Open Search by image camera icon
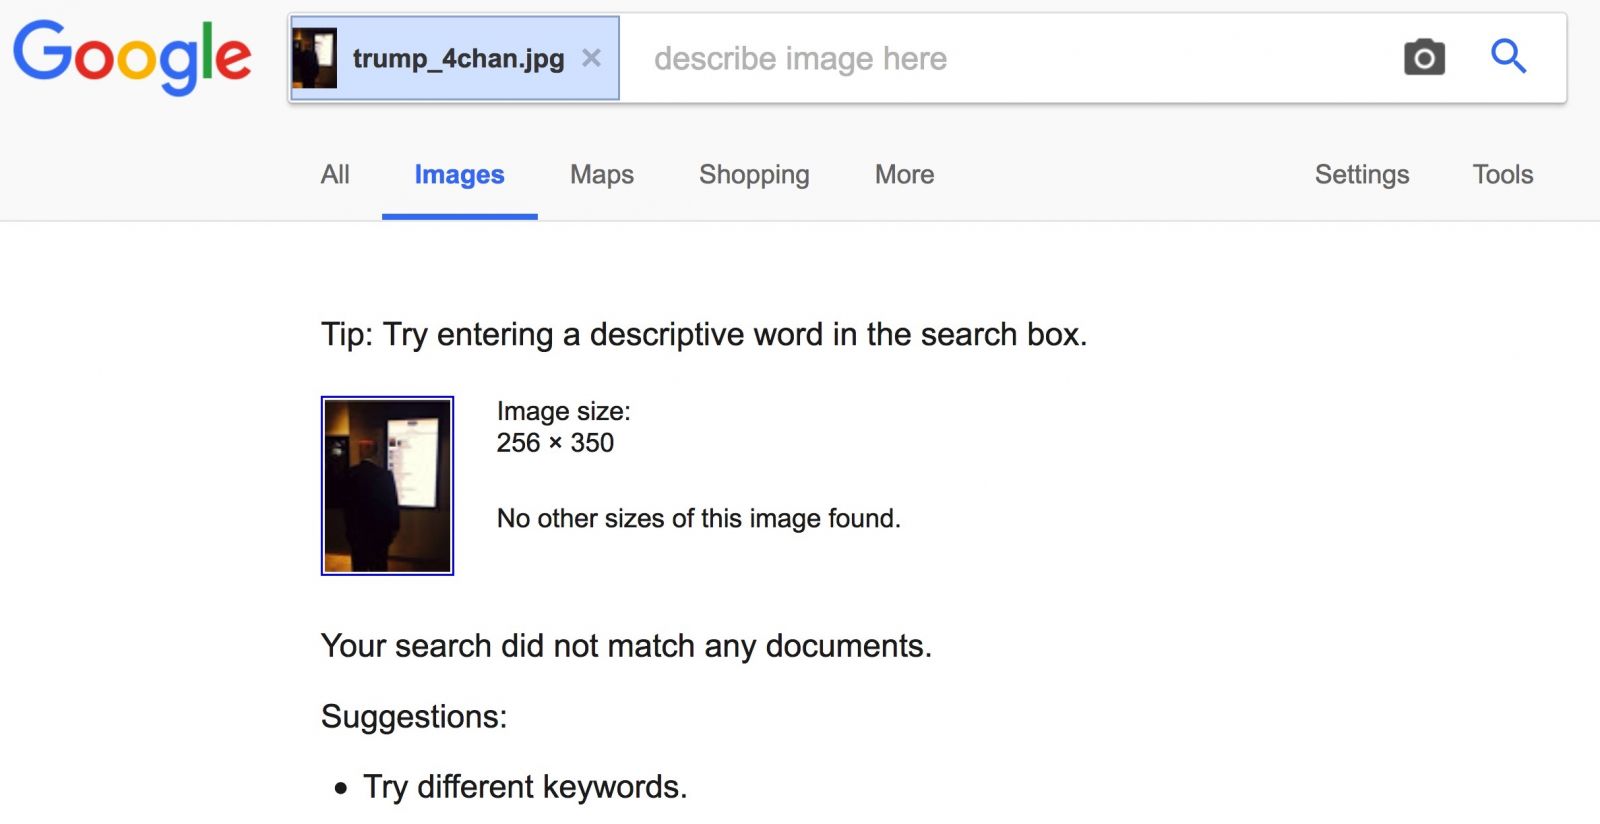Screen dimensions: 1600x824 pyautogui.click(x=1424, y=58)
